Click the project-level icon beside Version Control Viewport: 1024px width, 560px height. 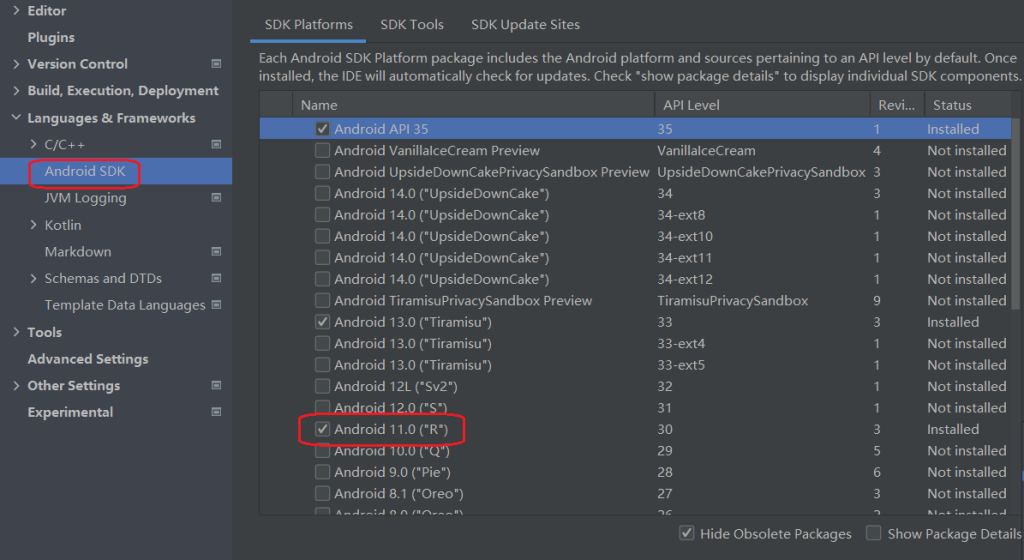tap(216, 64)
